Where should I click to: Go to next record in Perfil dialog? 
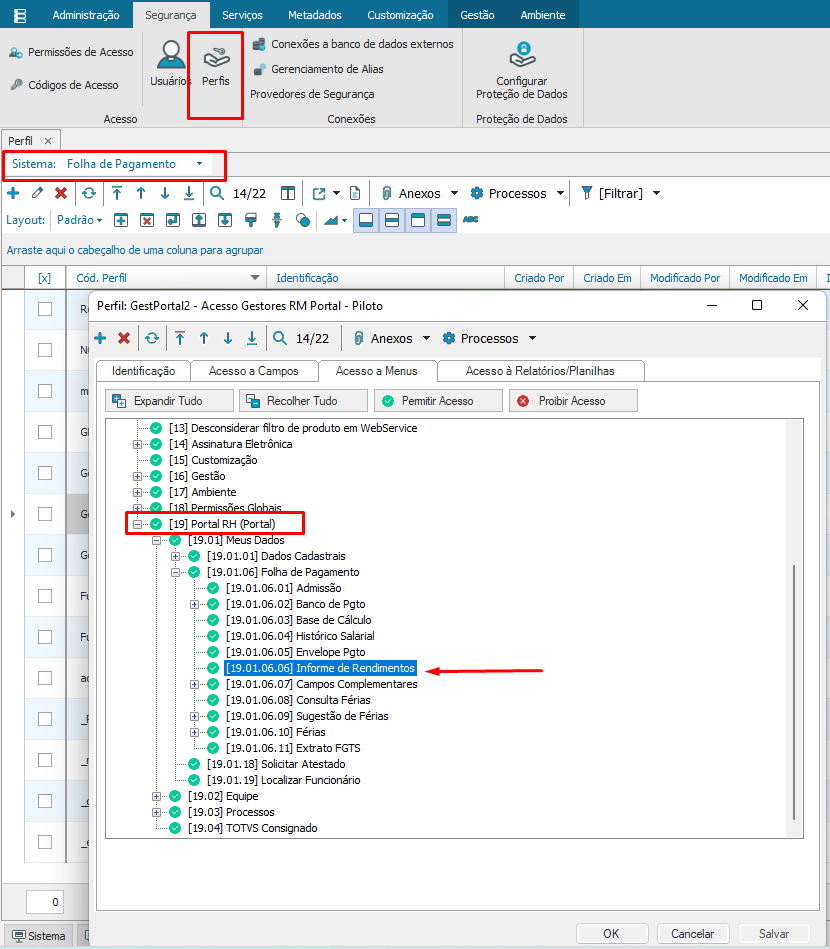[228, 338]
